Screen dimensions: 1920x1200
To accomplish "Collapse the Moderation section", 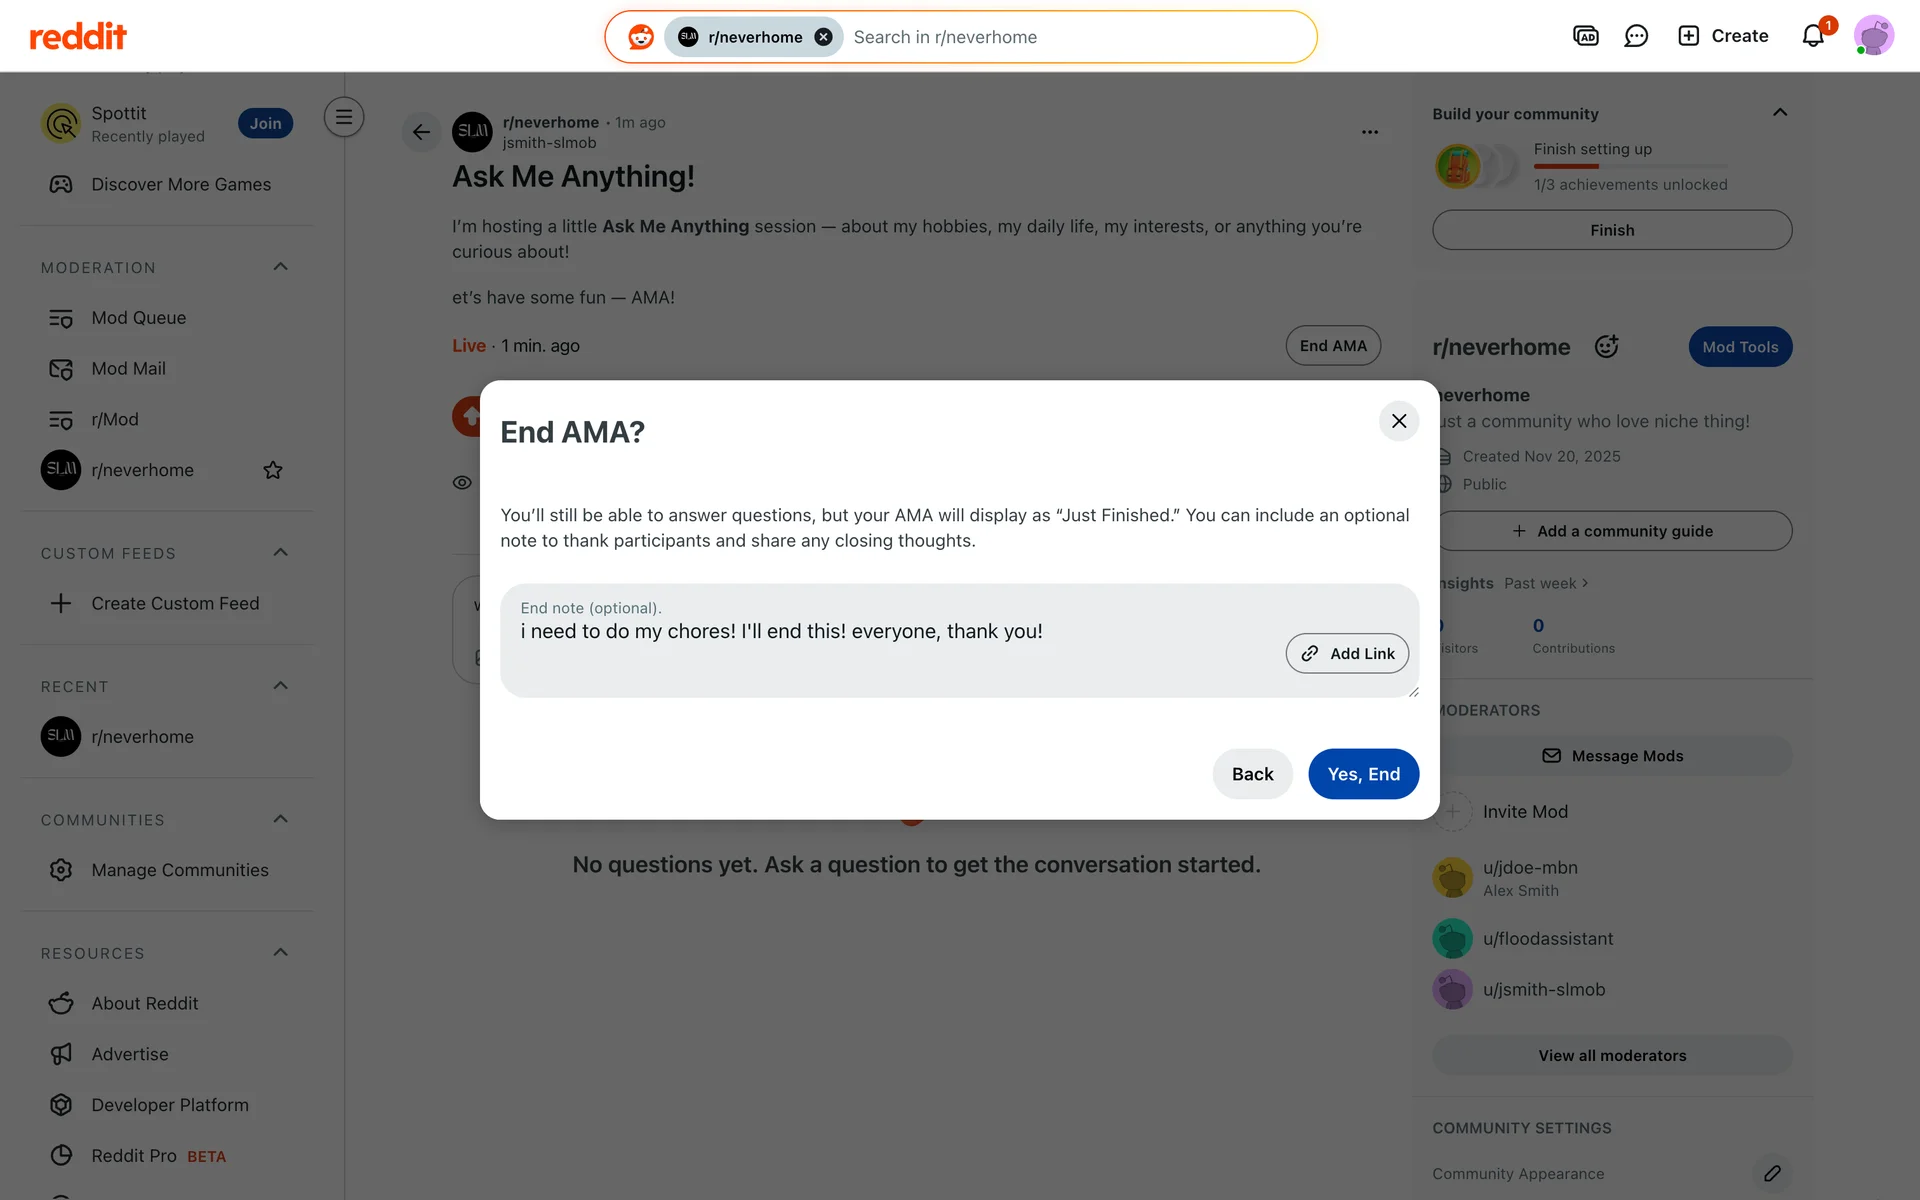I will pos(281,267).
